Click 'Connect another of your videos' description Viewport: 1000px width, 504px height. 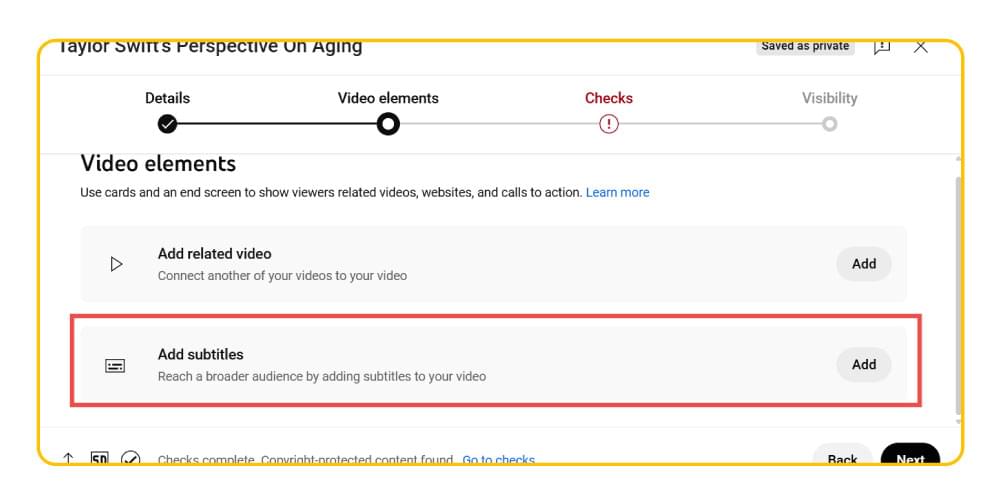282,276
